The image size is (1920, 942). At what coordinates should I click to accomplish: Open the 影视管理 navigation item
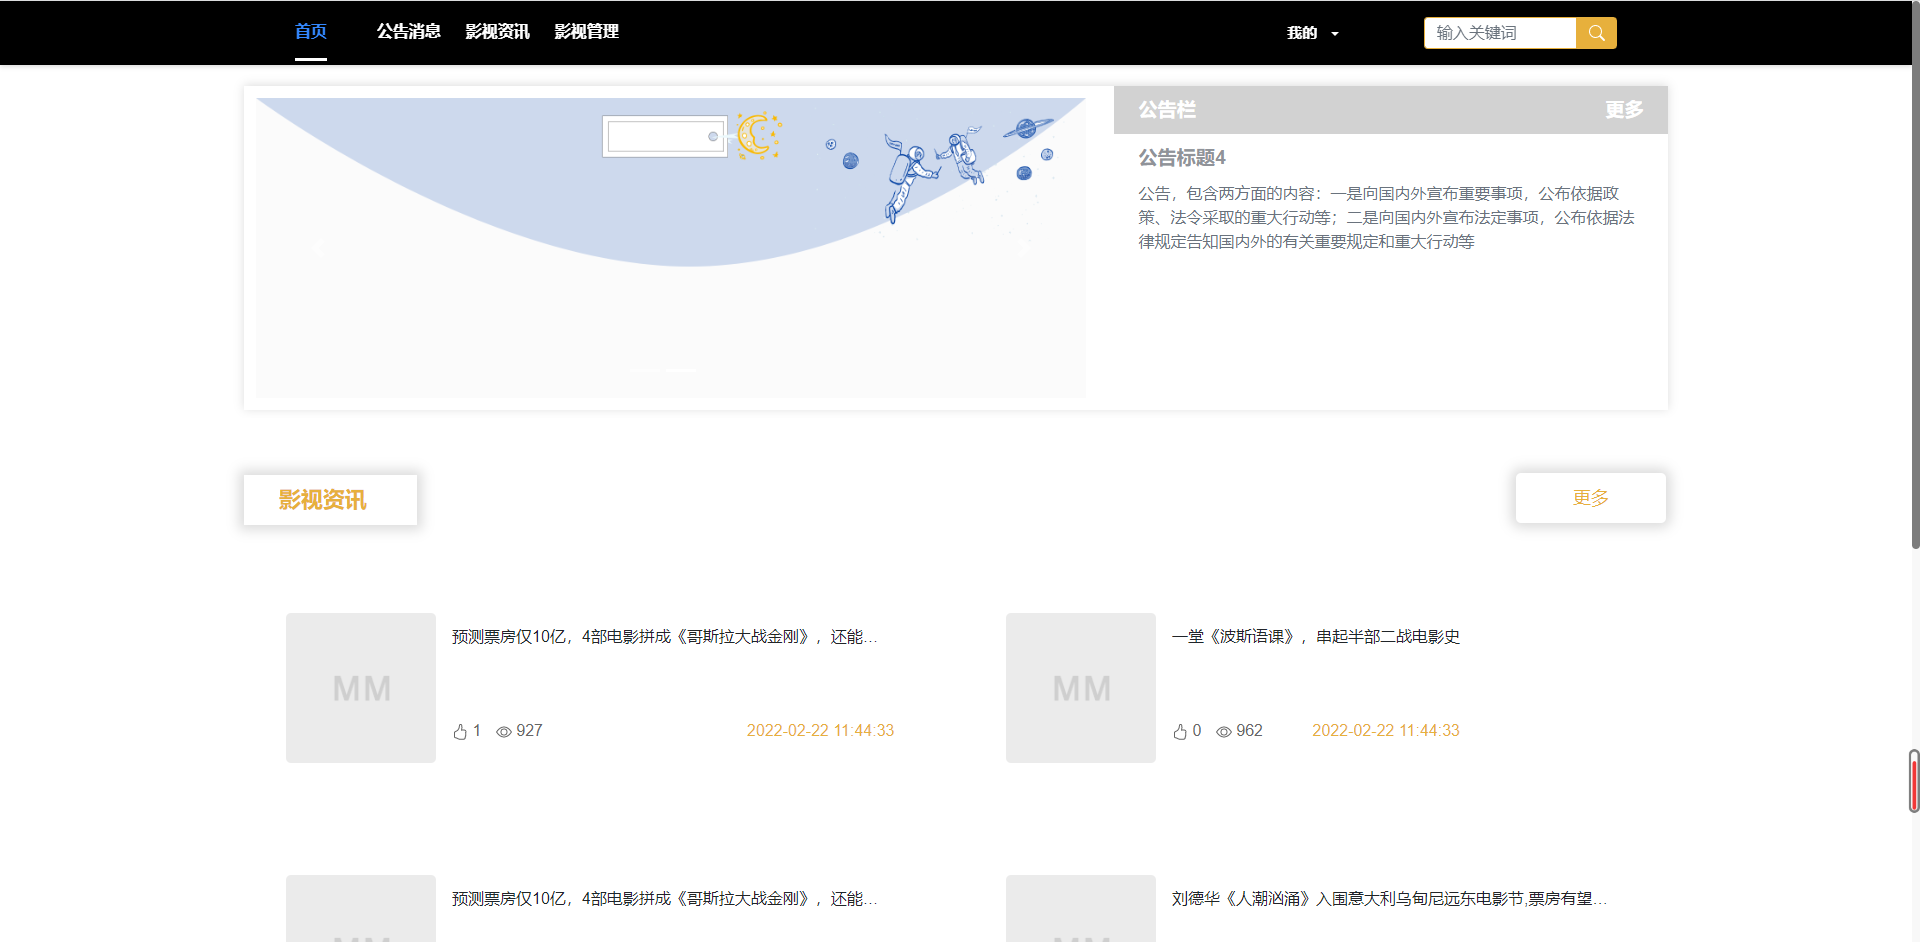coord(586,32)
